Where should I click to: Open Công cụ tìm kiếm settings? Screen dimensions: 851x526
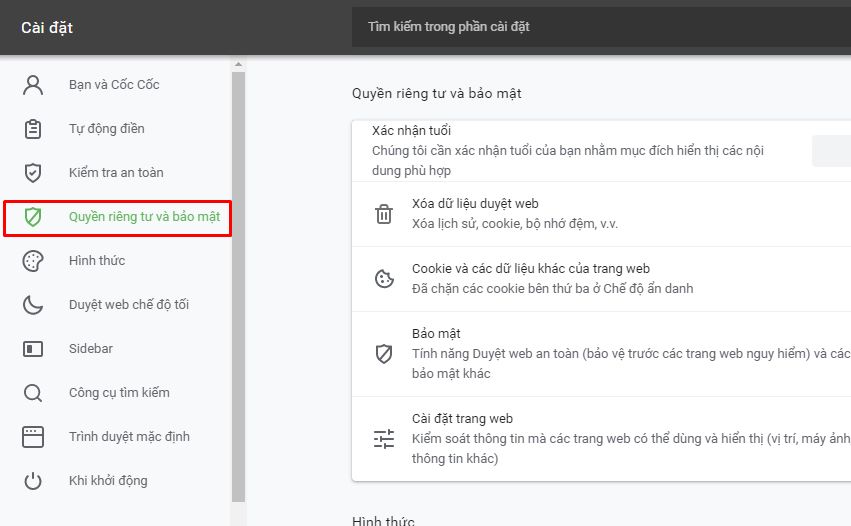pos(119,393)
